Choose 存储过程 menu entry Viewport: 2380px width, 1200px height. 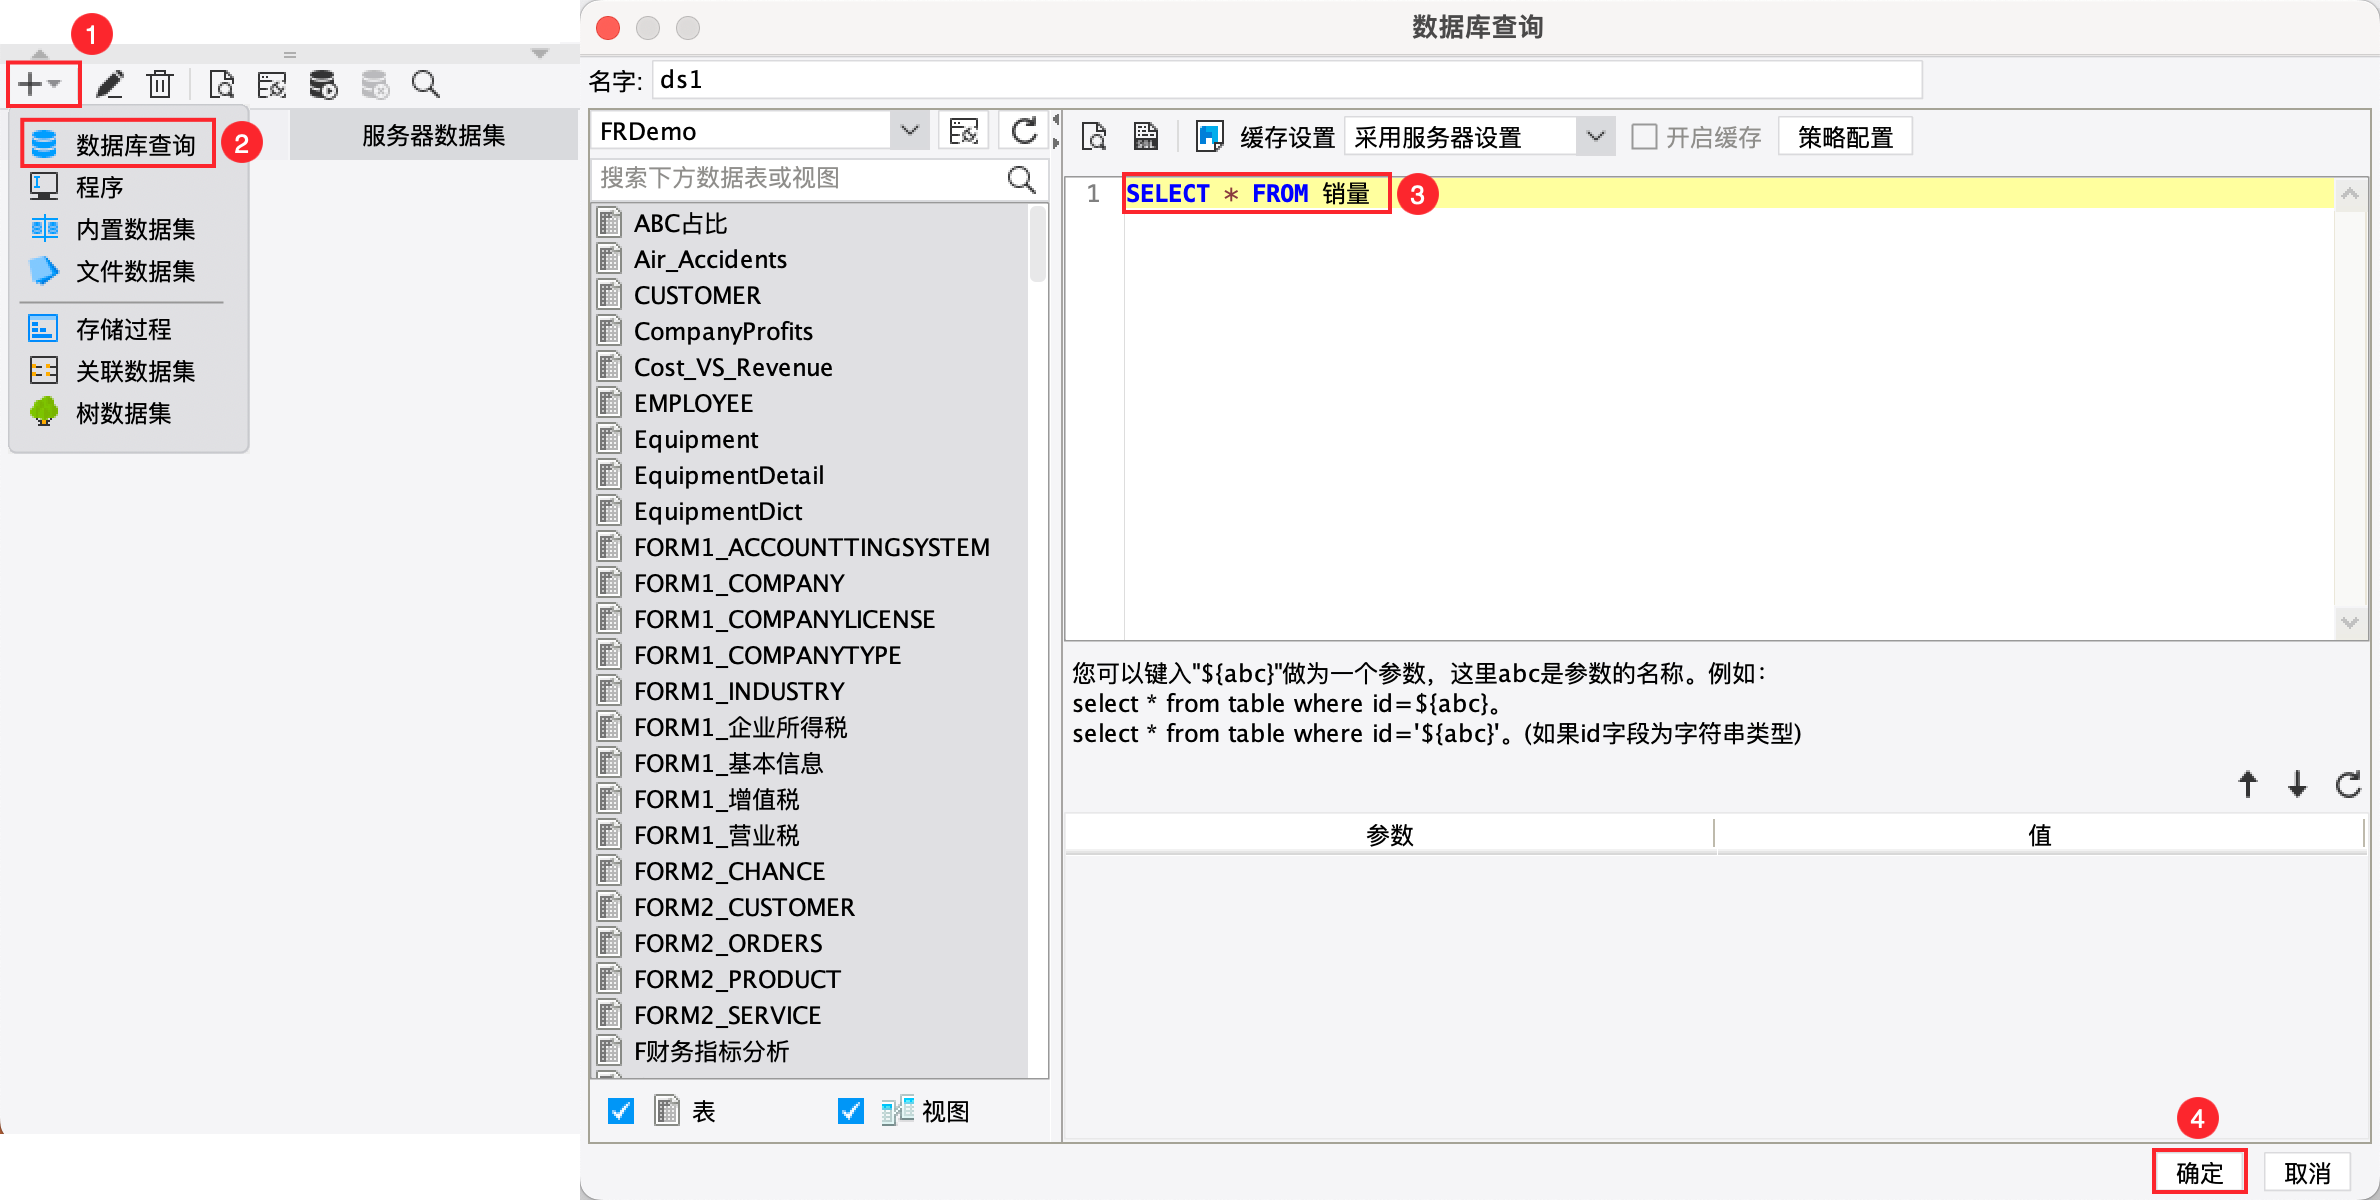pyautogui.click(x=123, y=329)
